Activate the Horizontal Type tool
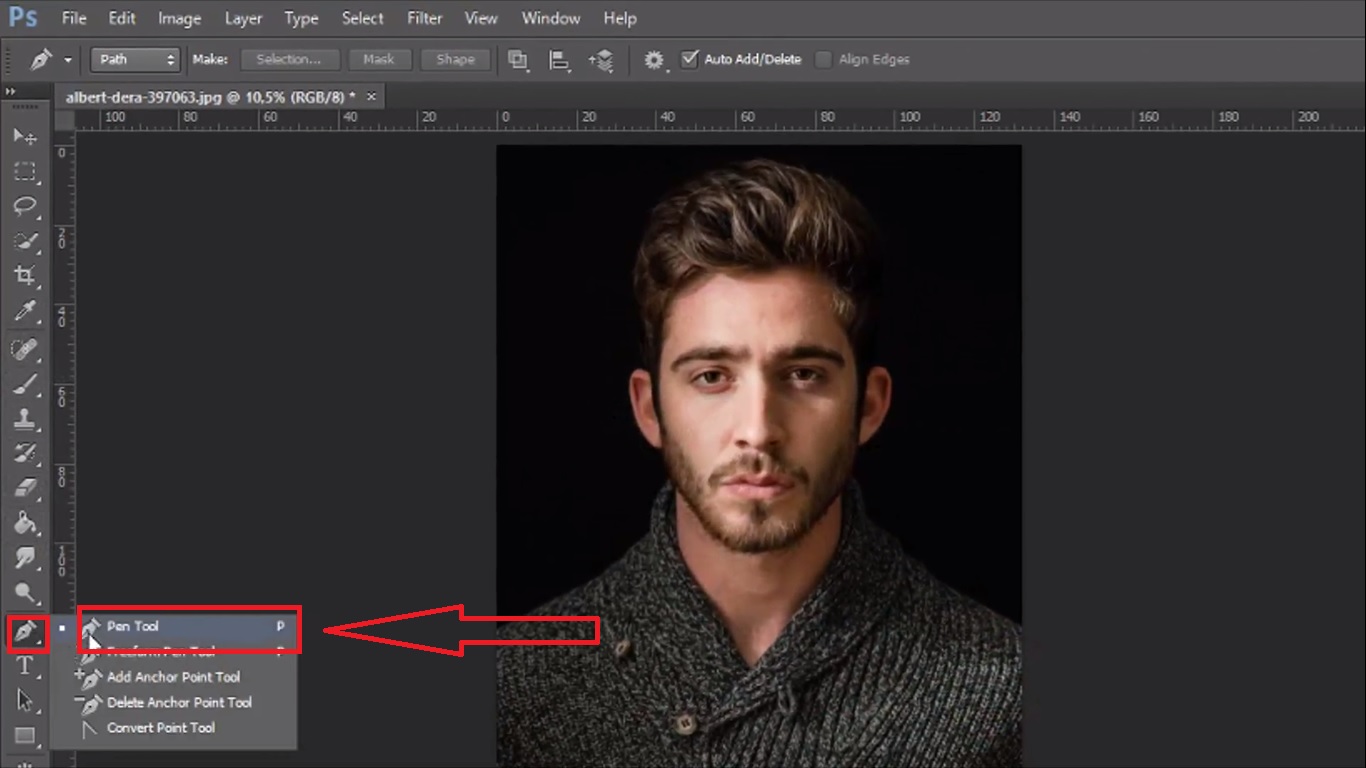 (25, 666)
